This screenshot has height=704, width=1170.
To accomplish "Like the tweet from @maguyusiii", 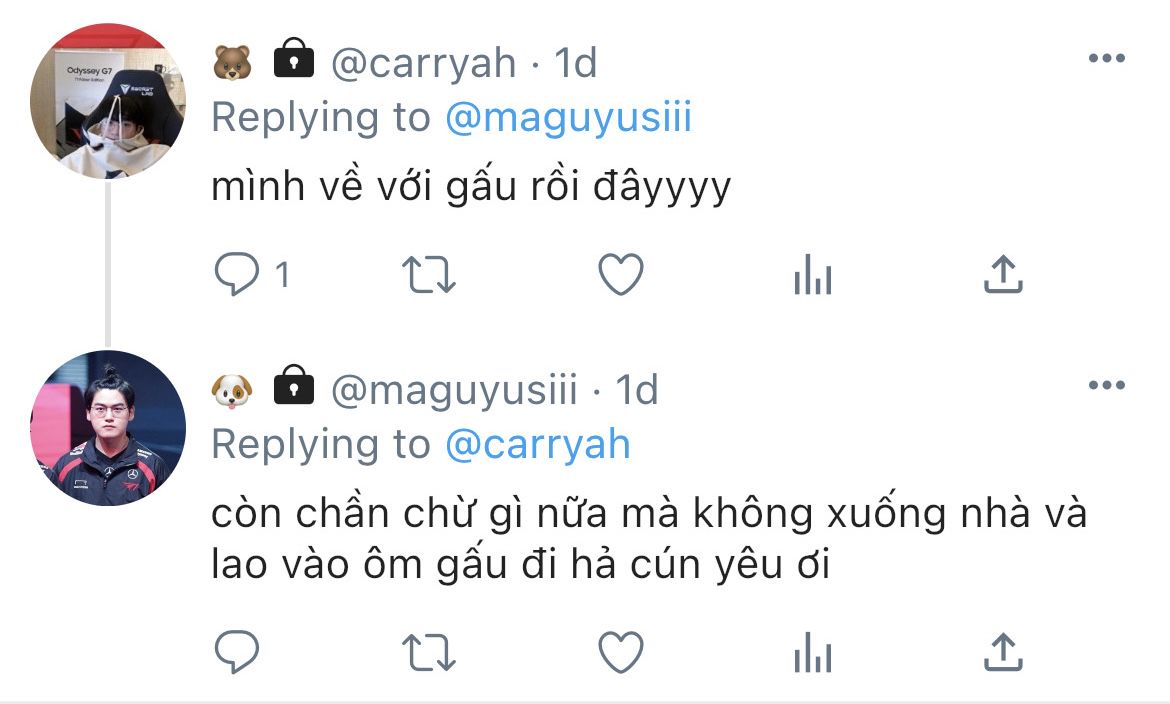I will [621, 652].
